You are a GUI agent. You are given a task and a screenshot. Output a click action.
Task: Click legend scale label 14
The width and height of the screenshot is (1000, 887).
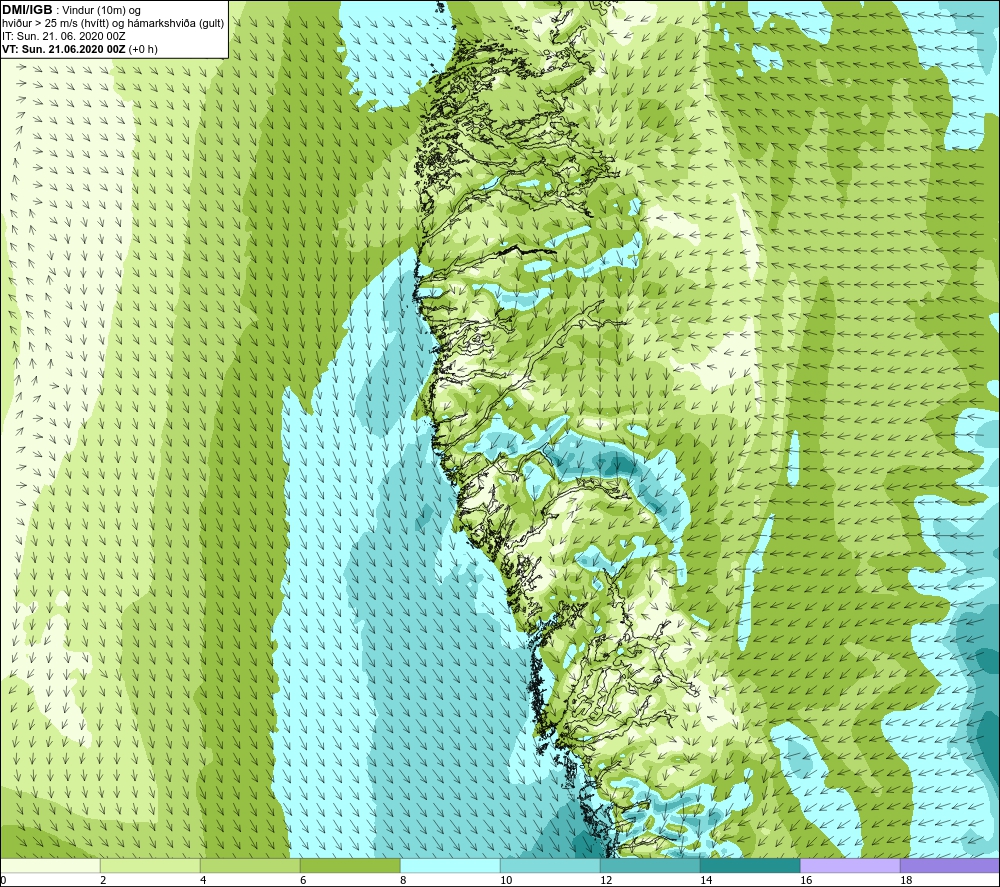[706, 881]
